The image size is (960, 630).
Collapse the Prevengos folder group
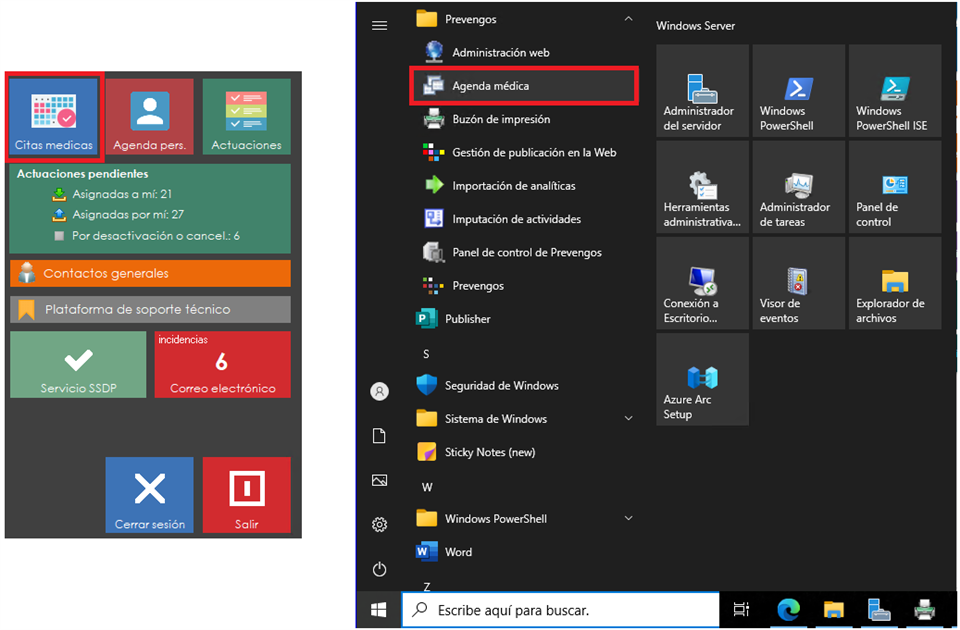pyautogui.click(x=628, y=19)
